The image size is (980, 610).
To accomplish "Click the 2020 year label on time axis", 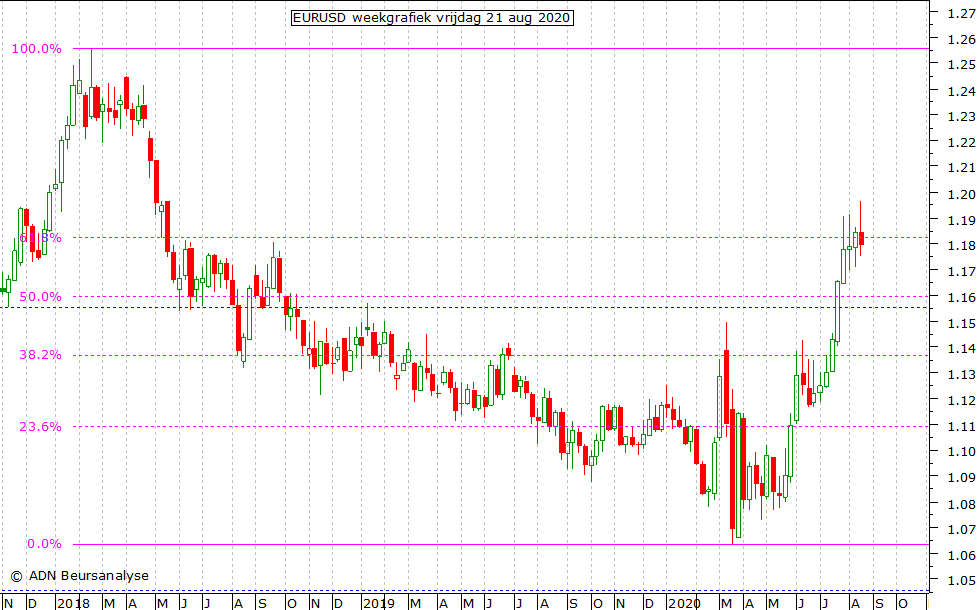I will pos(685,603).
